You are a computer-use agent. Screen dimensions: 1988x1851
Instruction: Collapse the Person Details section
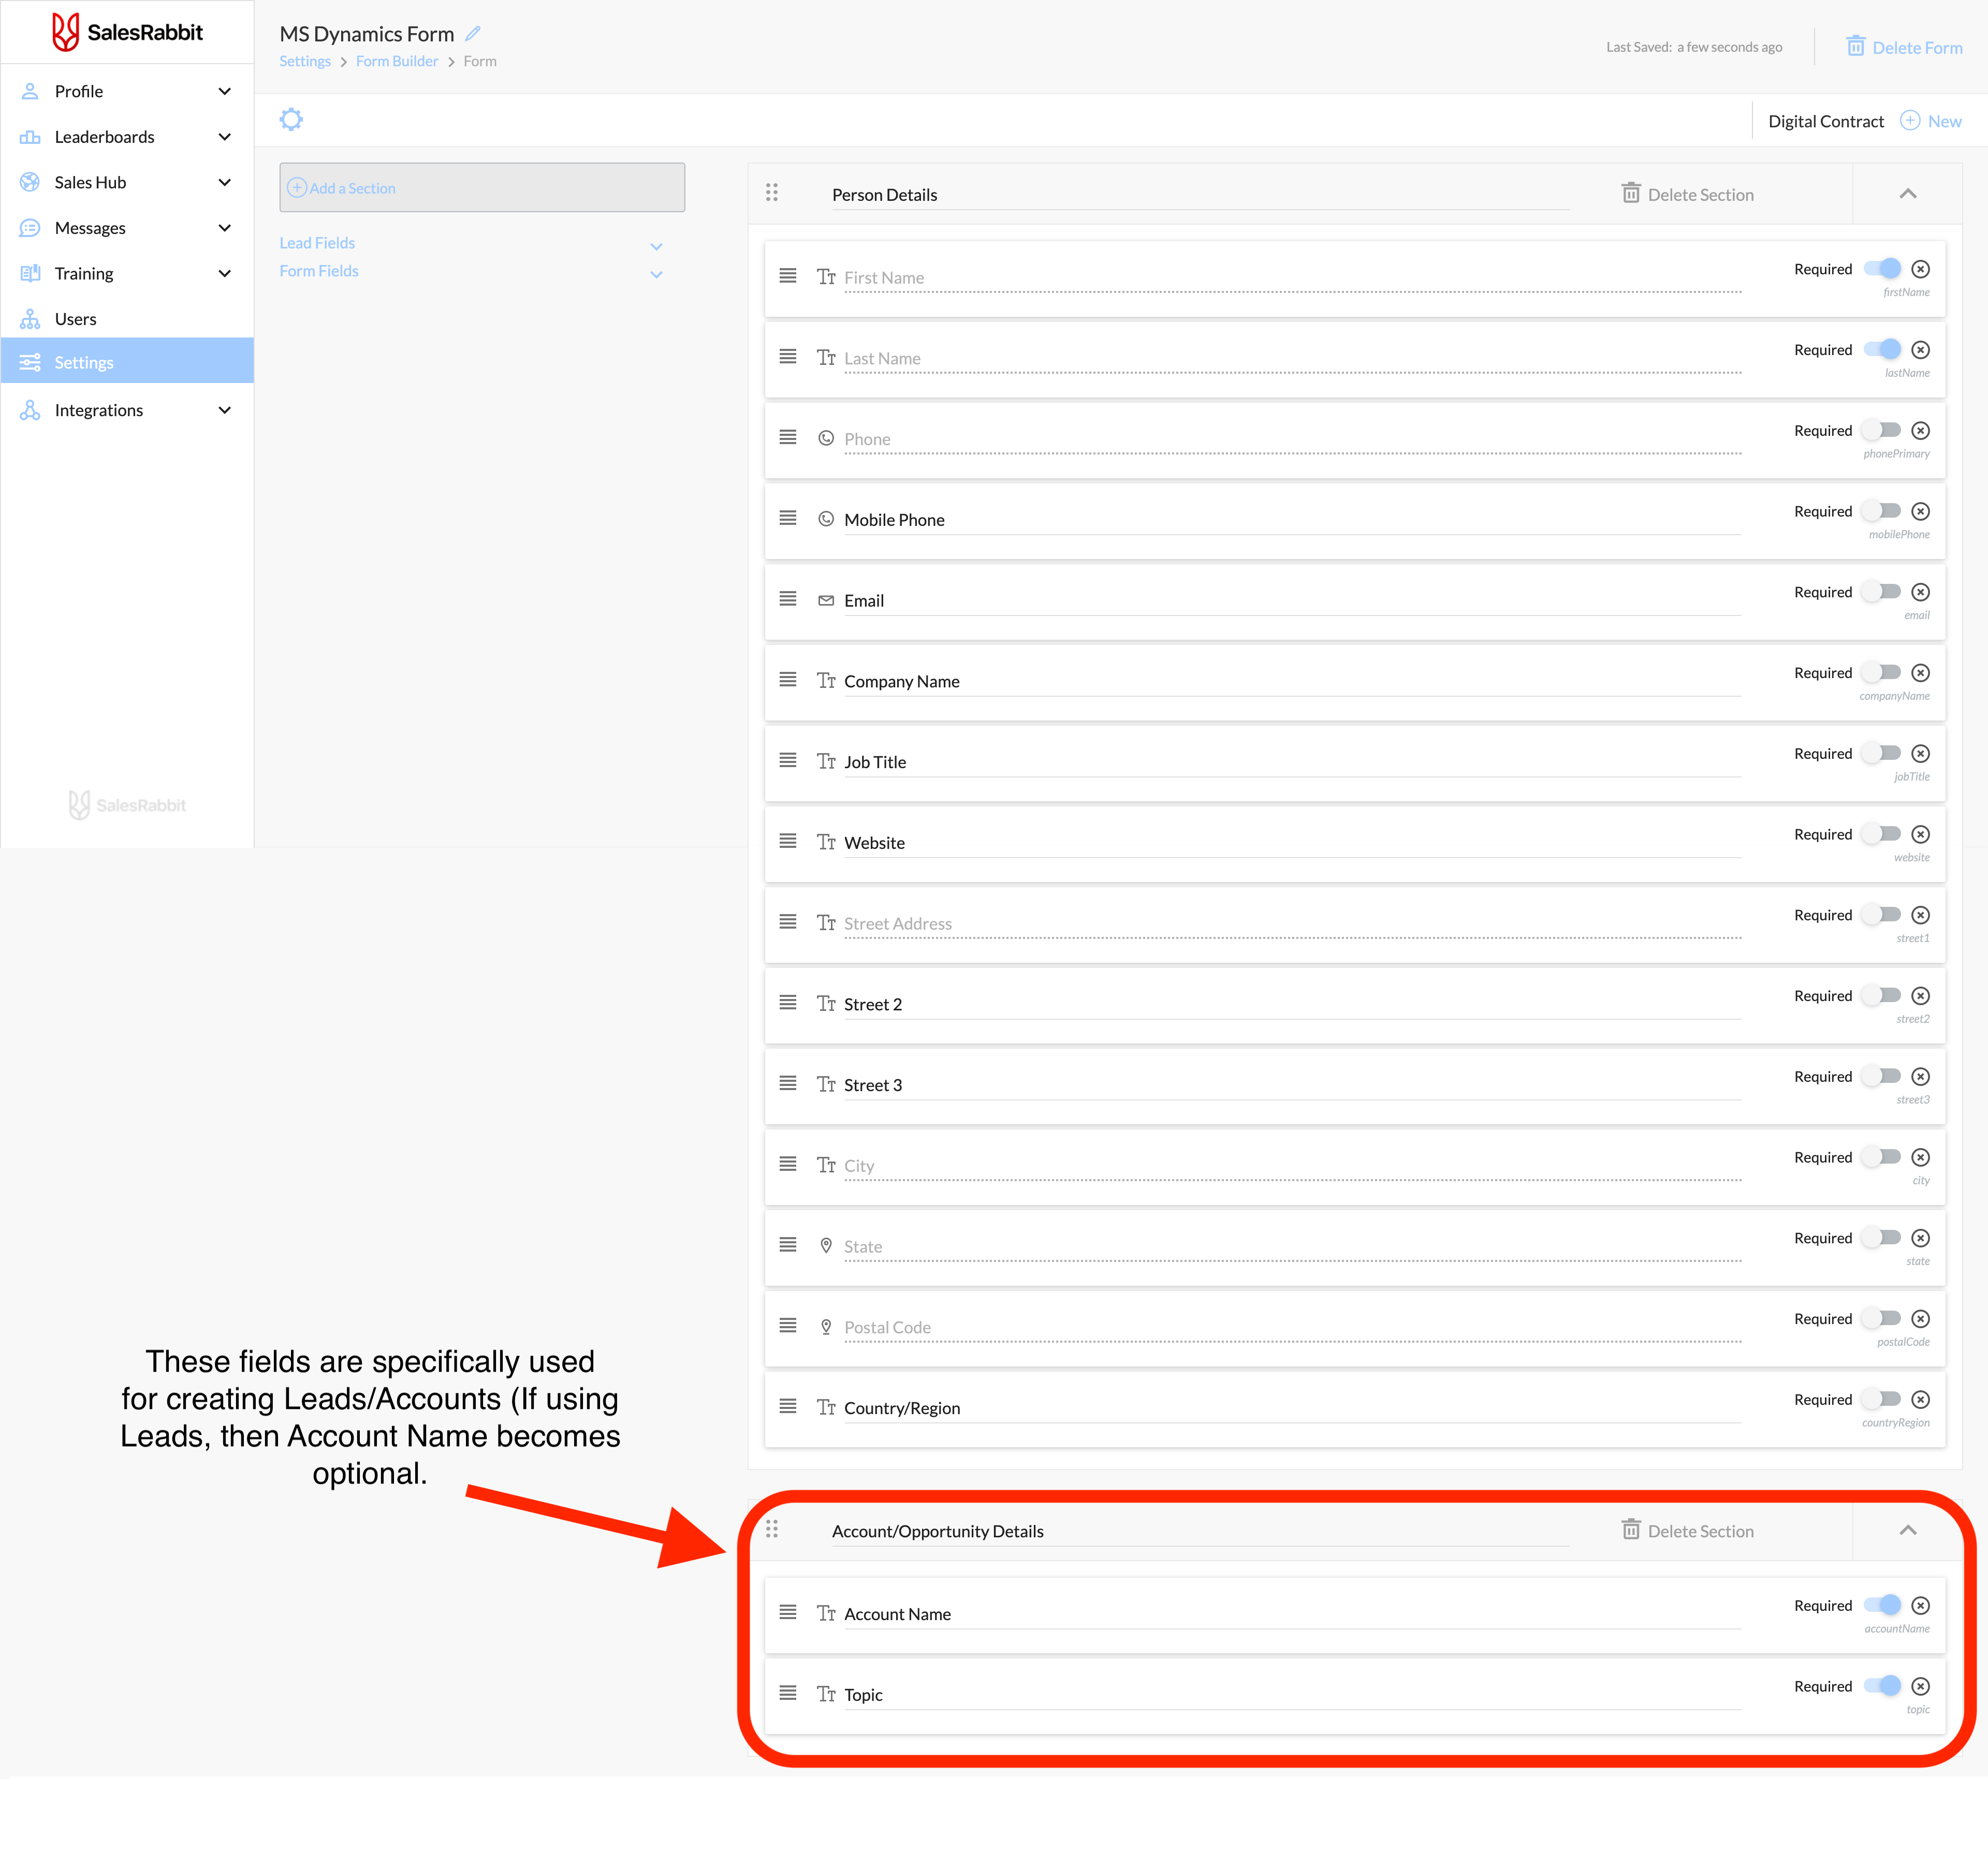(x=1907, y=194)
